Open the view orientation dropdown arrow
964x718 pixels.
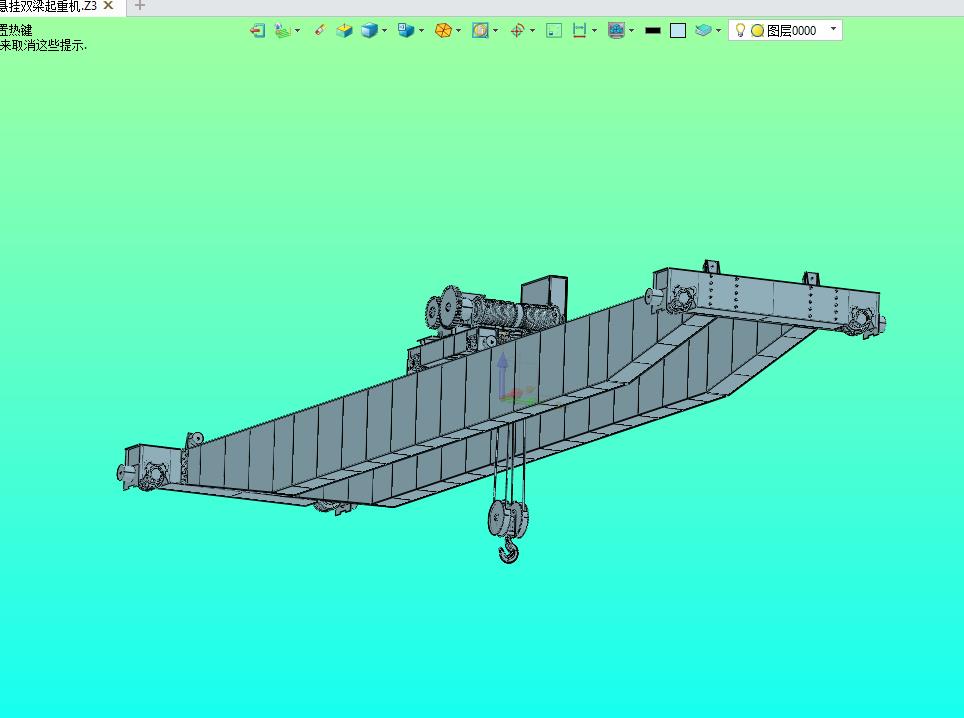coord(421,30)
